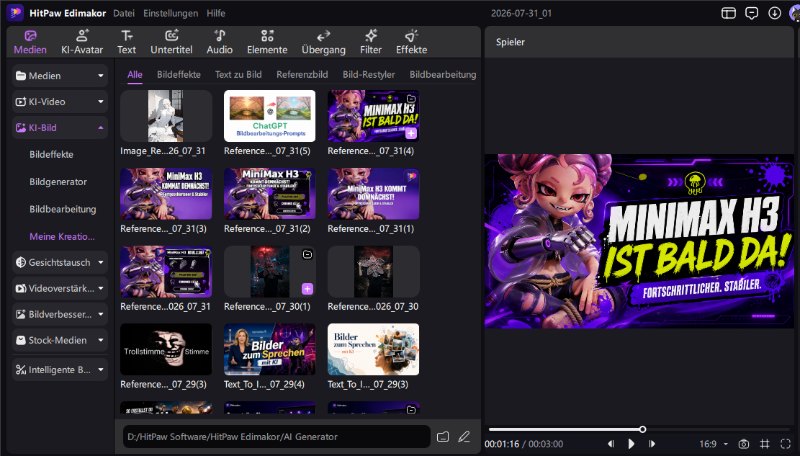Open the Elemente panel
The image size is (800, 456).
point(267,42)
